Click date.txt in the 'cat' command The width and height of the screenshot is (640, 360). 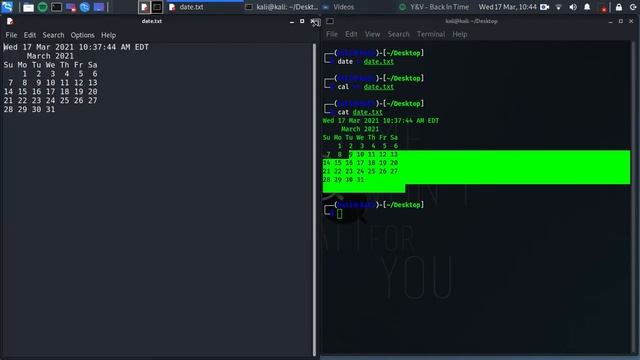368,112
